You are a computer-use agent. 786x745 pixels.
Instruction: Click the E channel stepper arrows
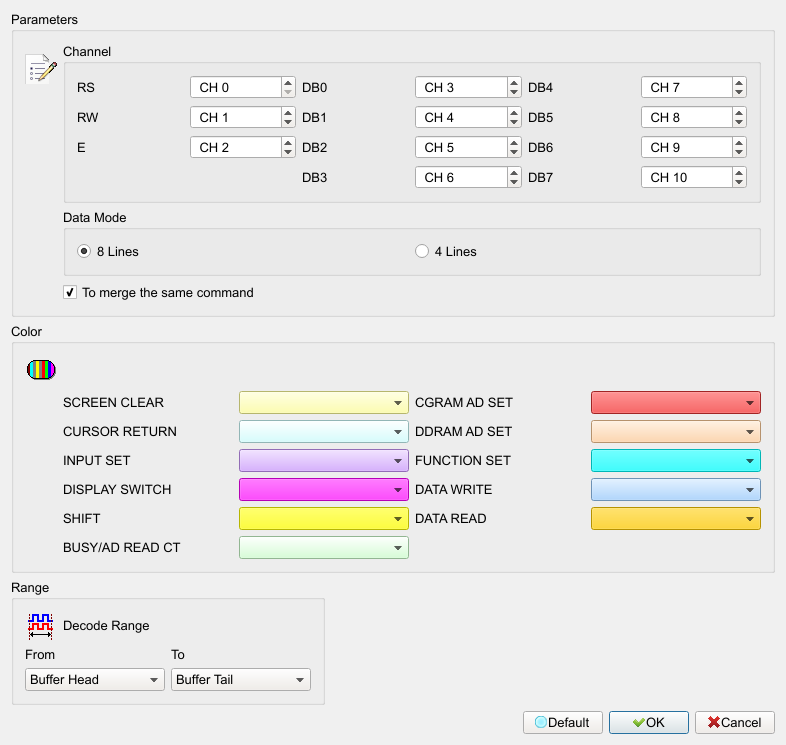[288, 147]
